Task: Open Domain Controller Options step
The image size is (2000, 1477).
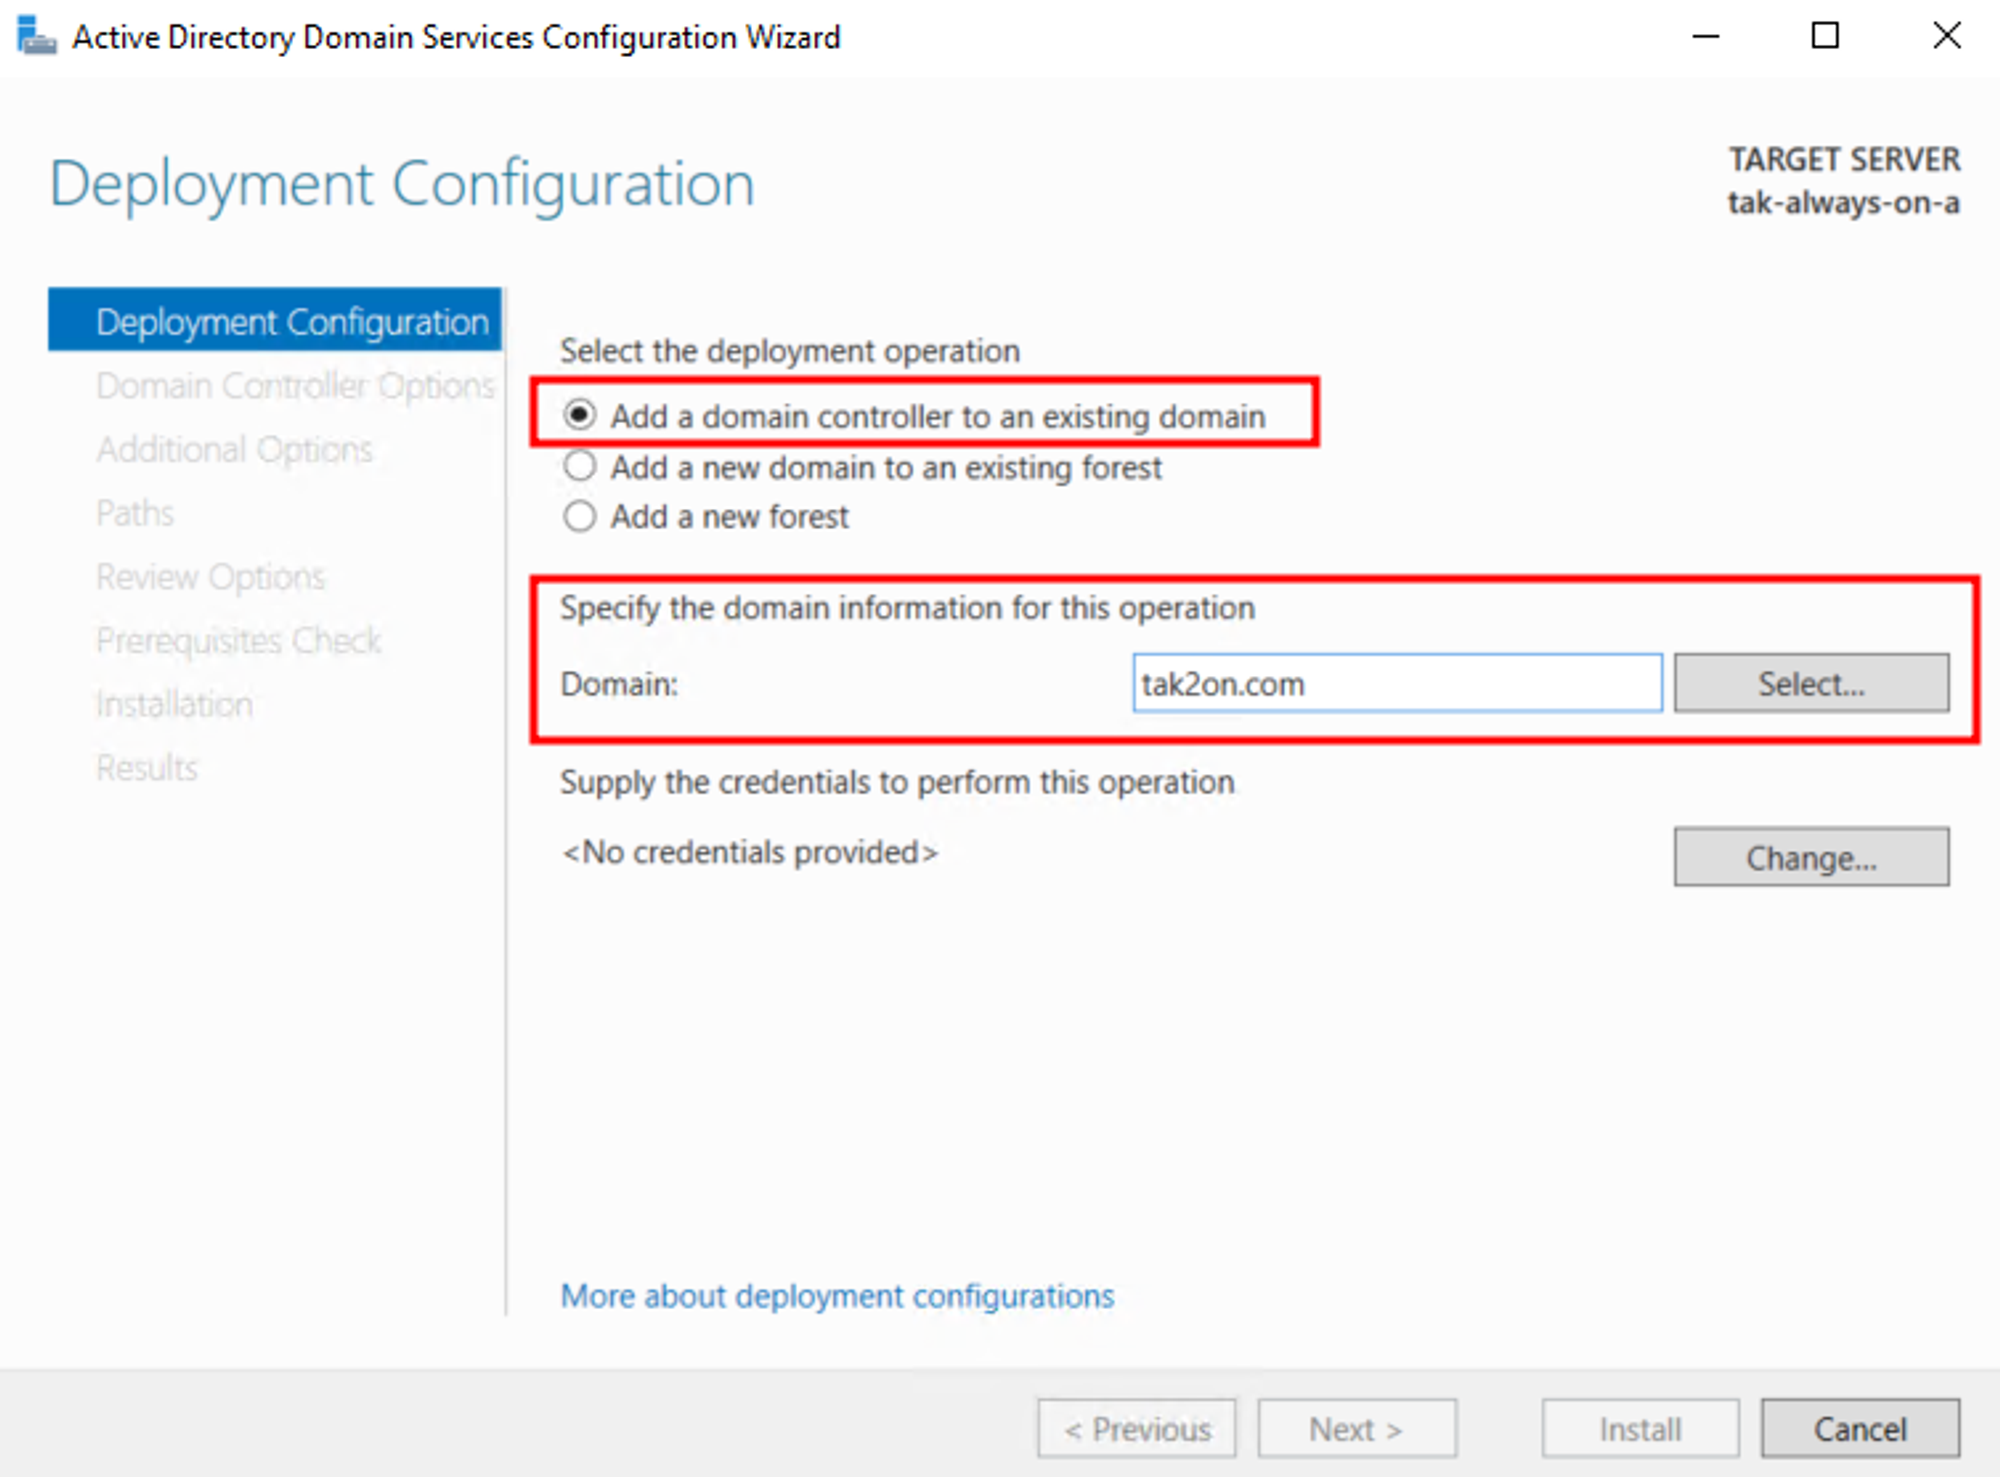Action: point(294,386)
